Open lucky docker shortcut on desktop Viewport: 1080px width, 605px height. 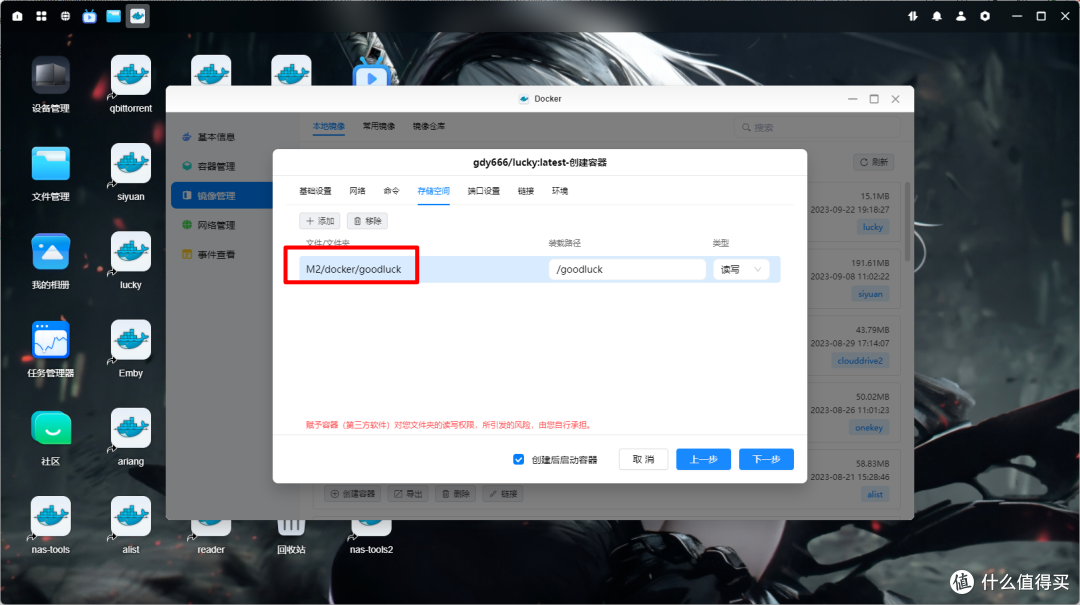click(130, 252)
